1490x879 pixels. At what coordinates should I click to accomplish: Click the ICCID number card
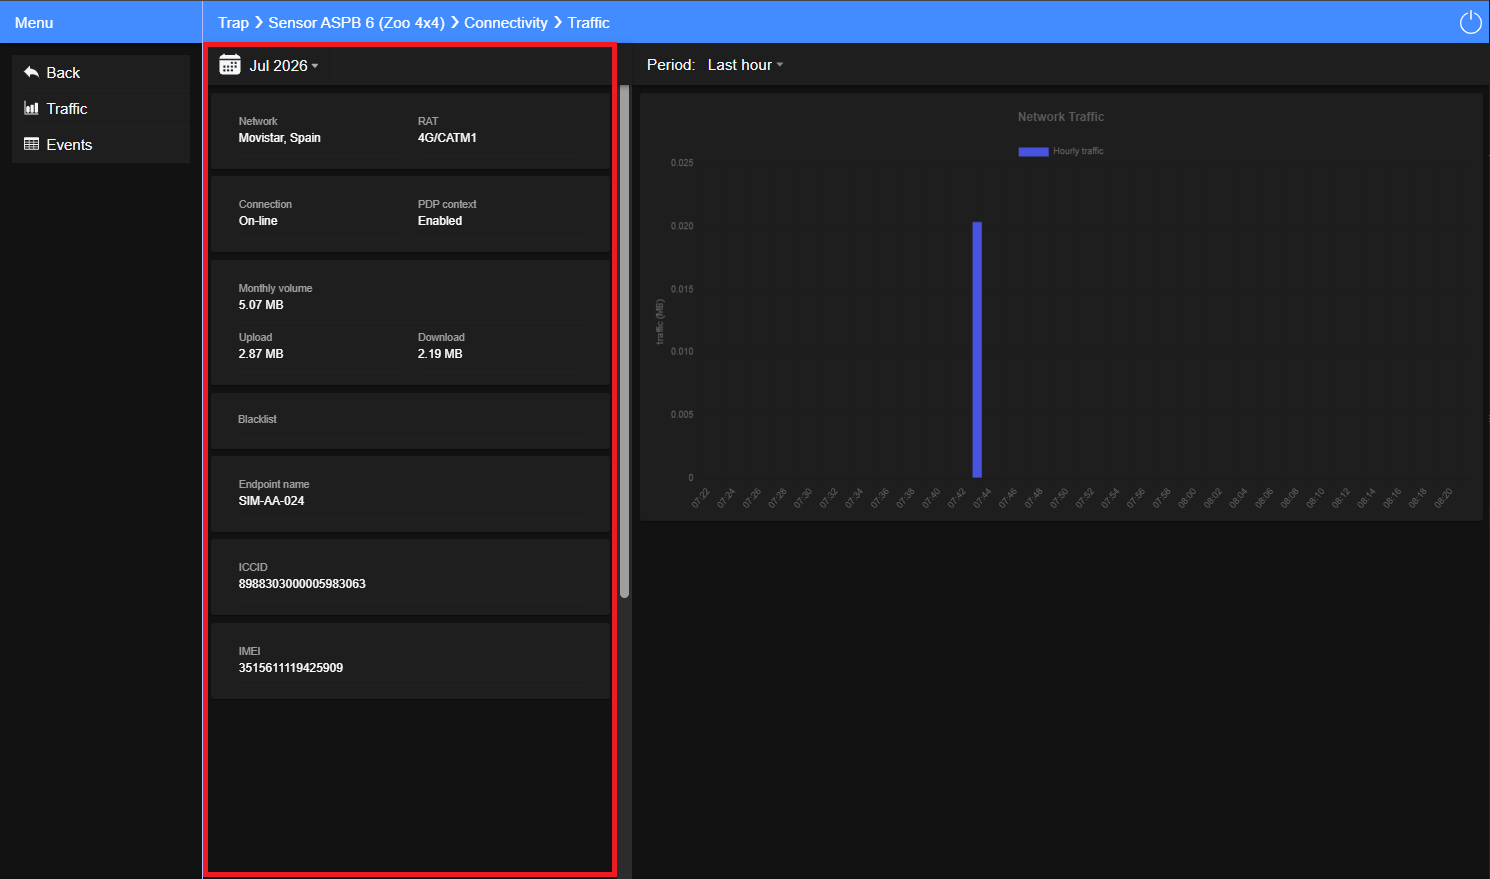tap(410, 577)
